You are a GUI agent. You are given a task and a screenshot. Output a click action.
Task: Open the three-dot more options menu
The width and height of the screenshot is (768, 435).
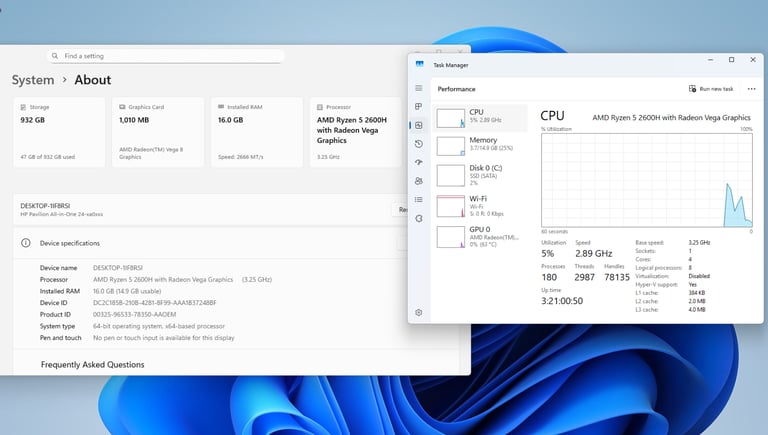pos(751,89)
